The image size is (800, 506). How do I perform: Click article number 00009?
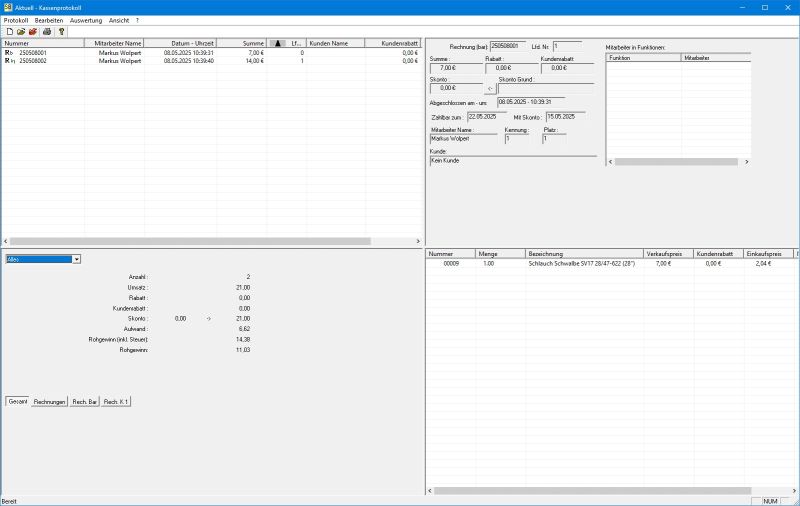coord(451,264)
